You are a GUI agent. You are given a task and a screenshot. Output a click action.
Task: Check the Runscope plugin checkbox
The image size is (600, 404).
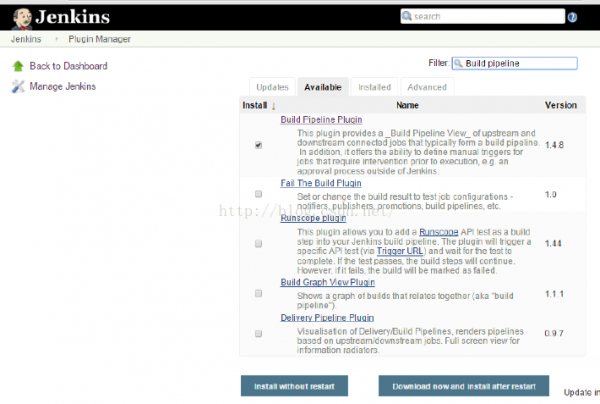tap(259, 244)
